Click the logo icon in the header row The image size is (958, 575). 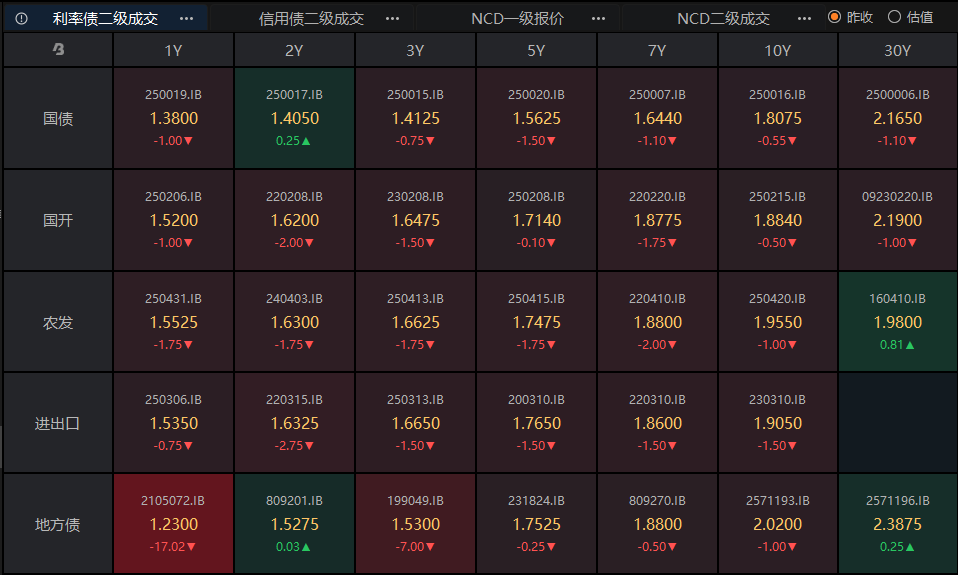click(58, 50)
